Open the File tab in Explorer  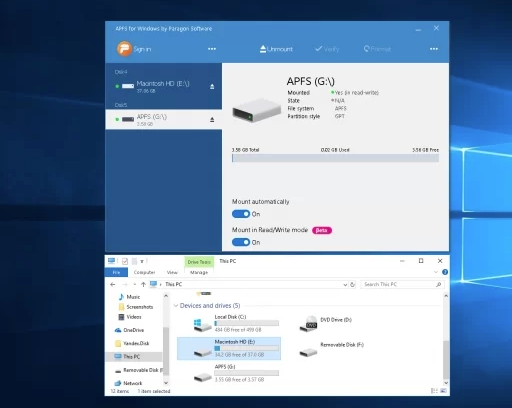[116, 272]
